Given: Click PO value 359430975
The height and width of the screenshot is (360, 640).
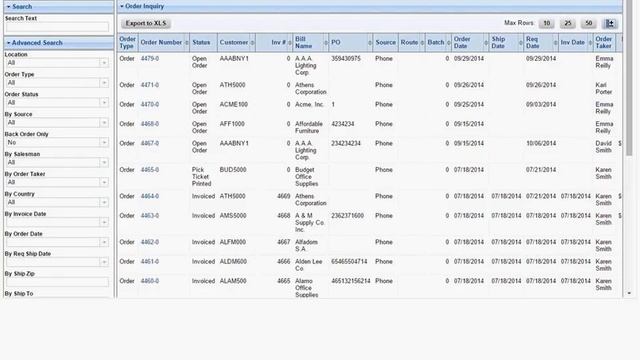Looking at the screenshot, I should 346,59.
